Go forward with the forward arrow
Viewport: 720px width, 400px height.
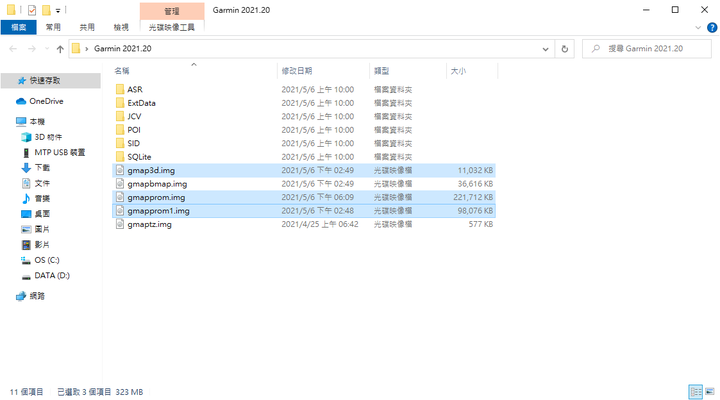tap(31, 49)
